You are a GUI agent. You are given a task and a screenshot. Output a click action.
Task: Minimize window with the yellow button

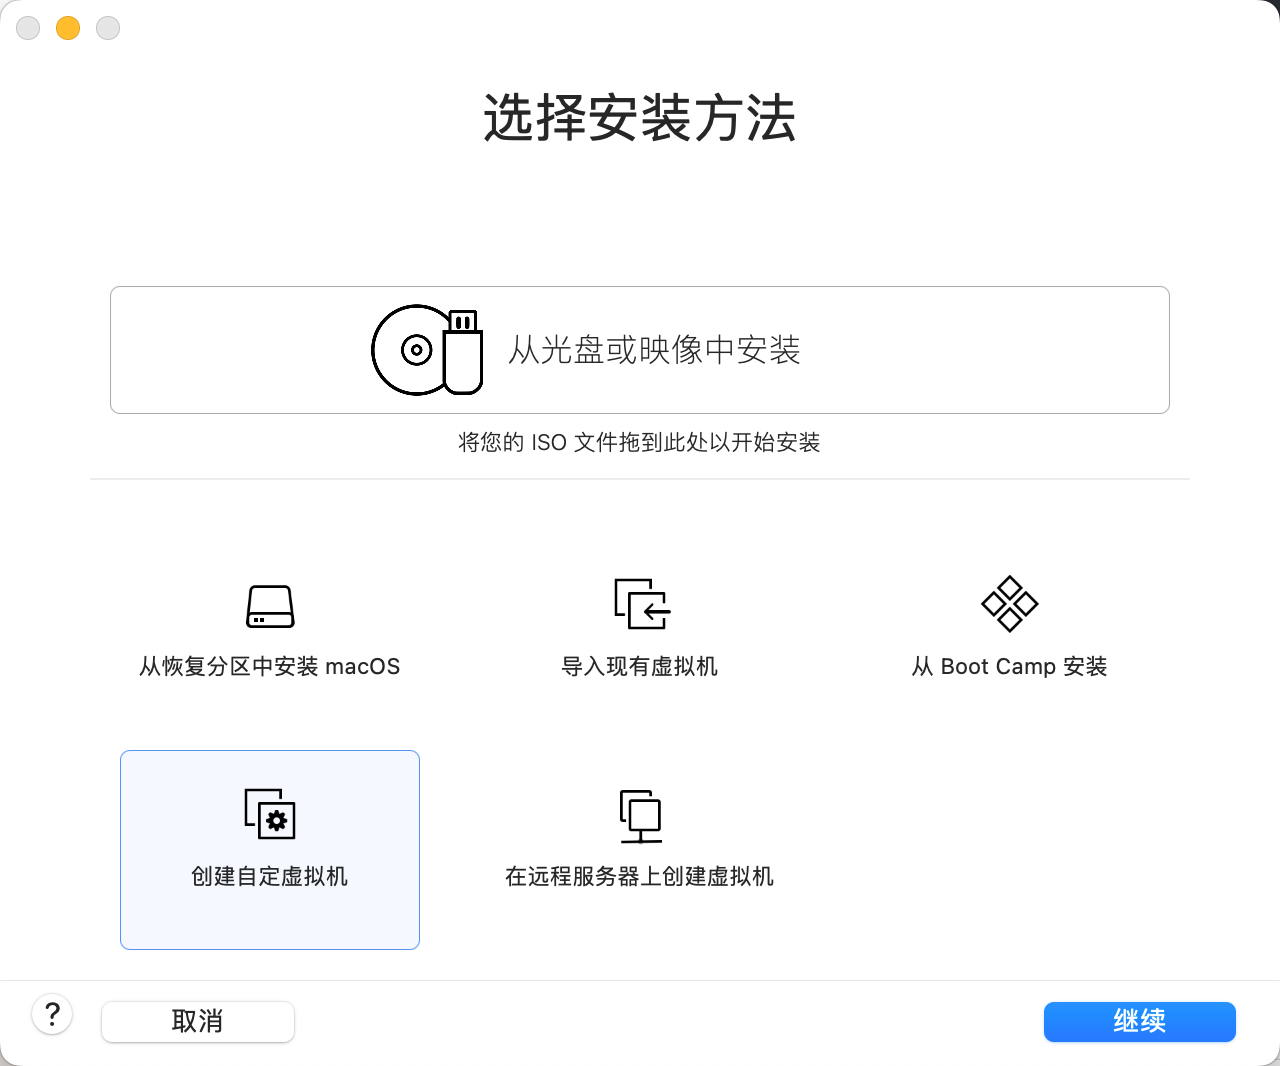pyautogui.click(x=68, y=28)
